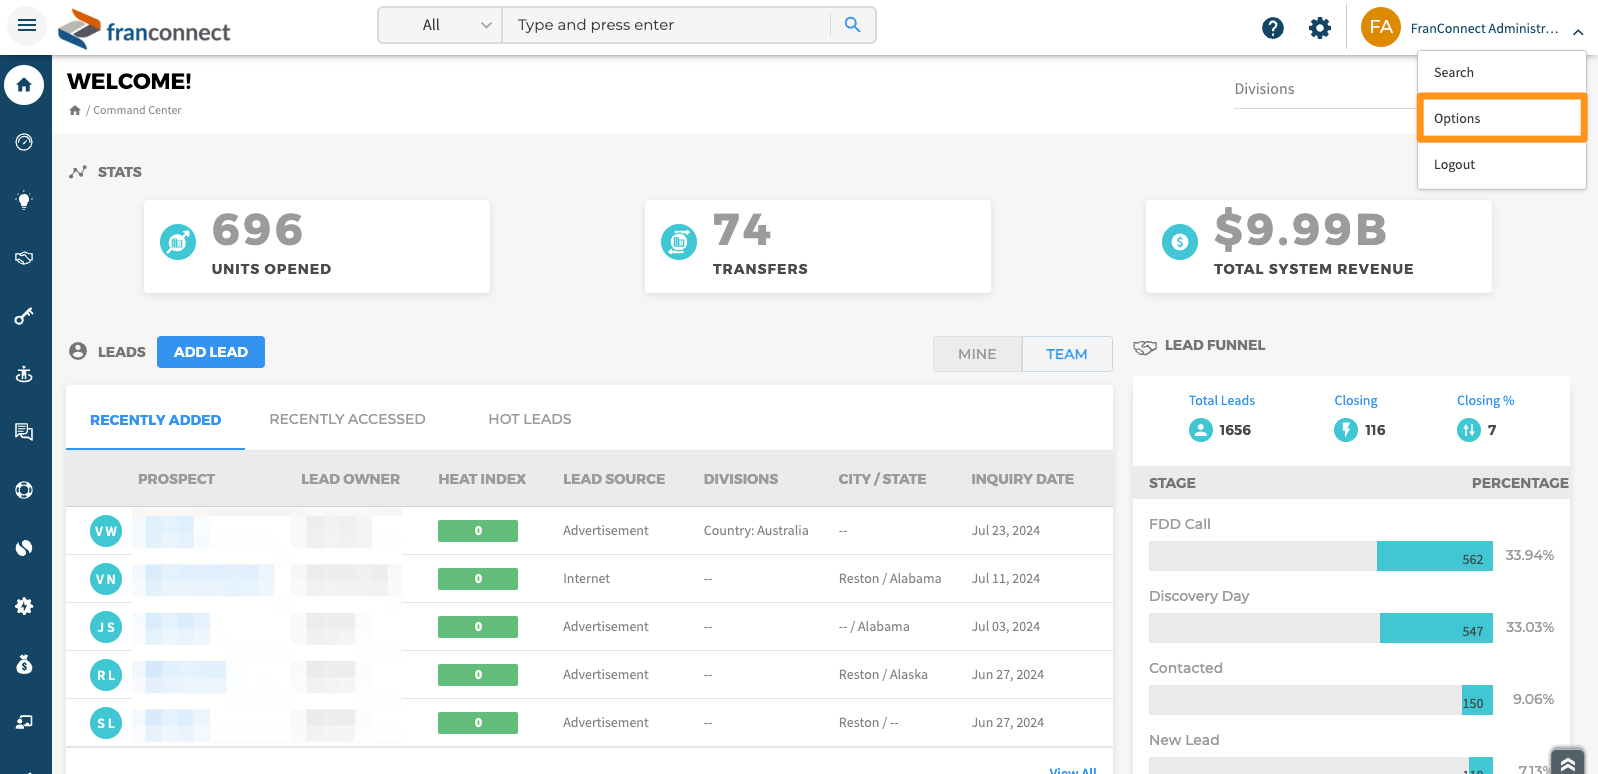Open the Closing % link

tap(1485, 401)
